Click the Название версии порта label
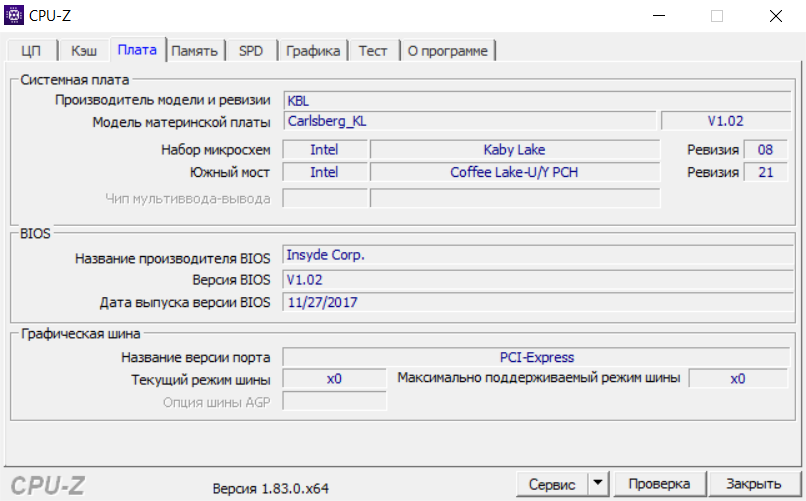Image resolution: width=806 pixels, height=501 pixels. pos(195,357)
